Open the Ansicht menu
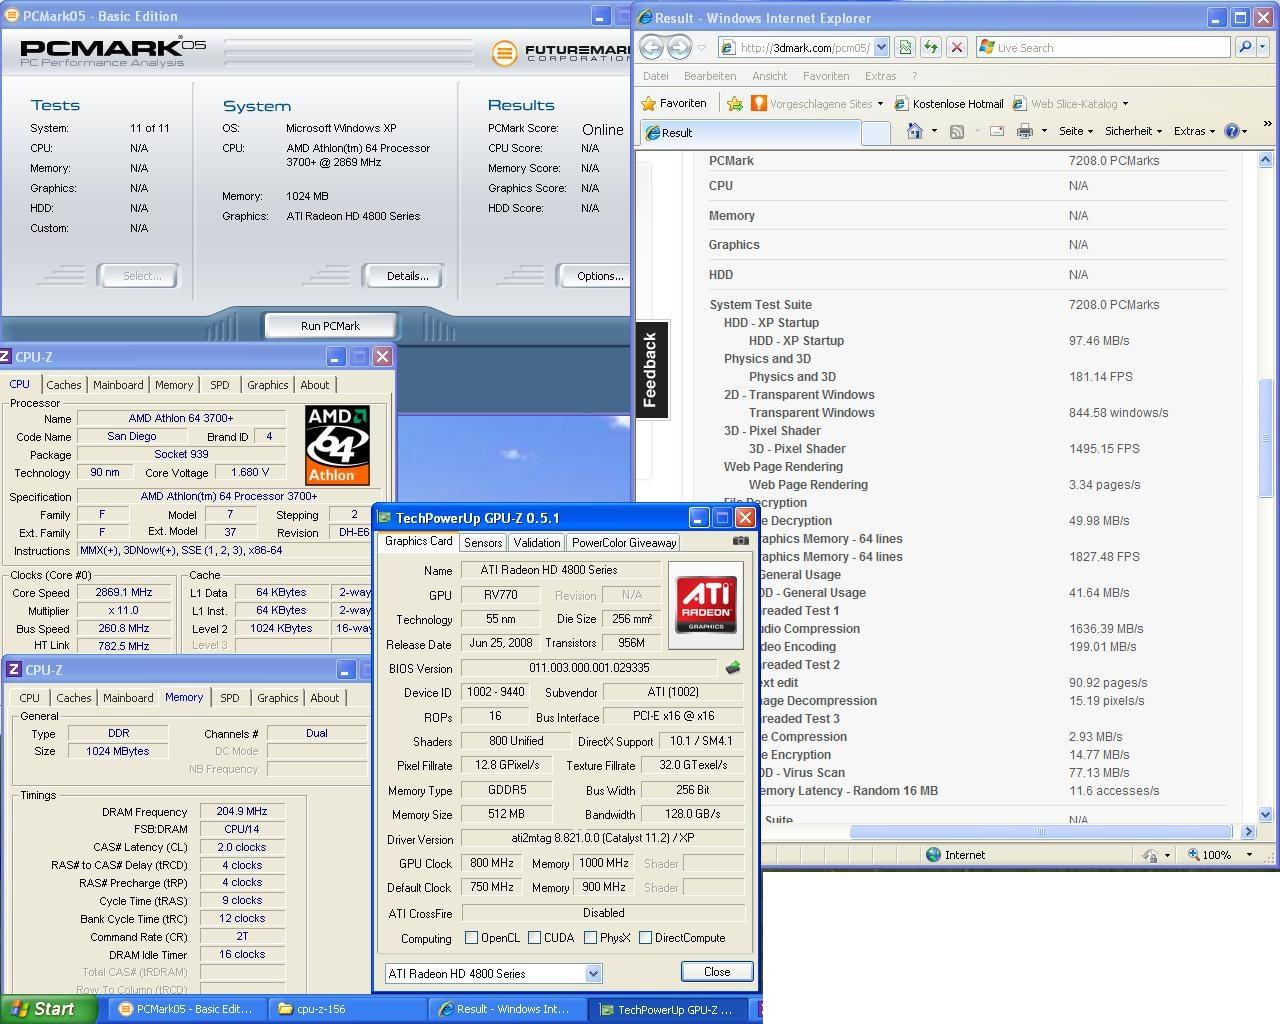The height and width of the screenshot is (1024, 1280). [x=769, y=76]
